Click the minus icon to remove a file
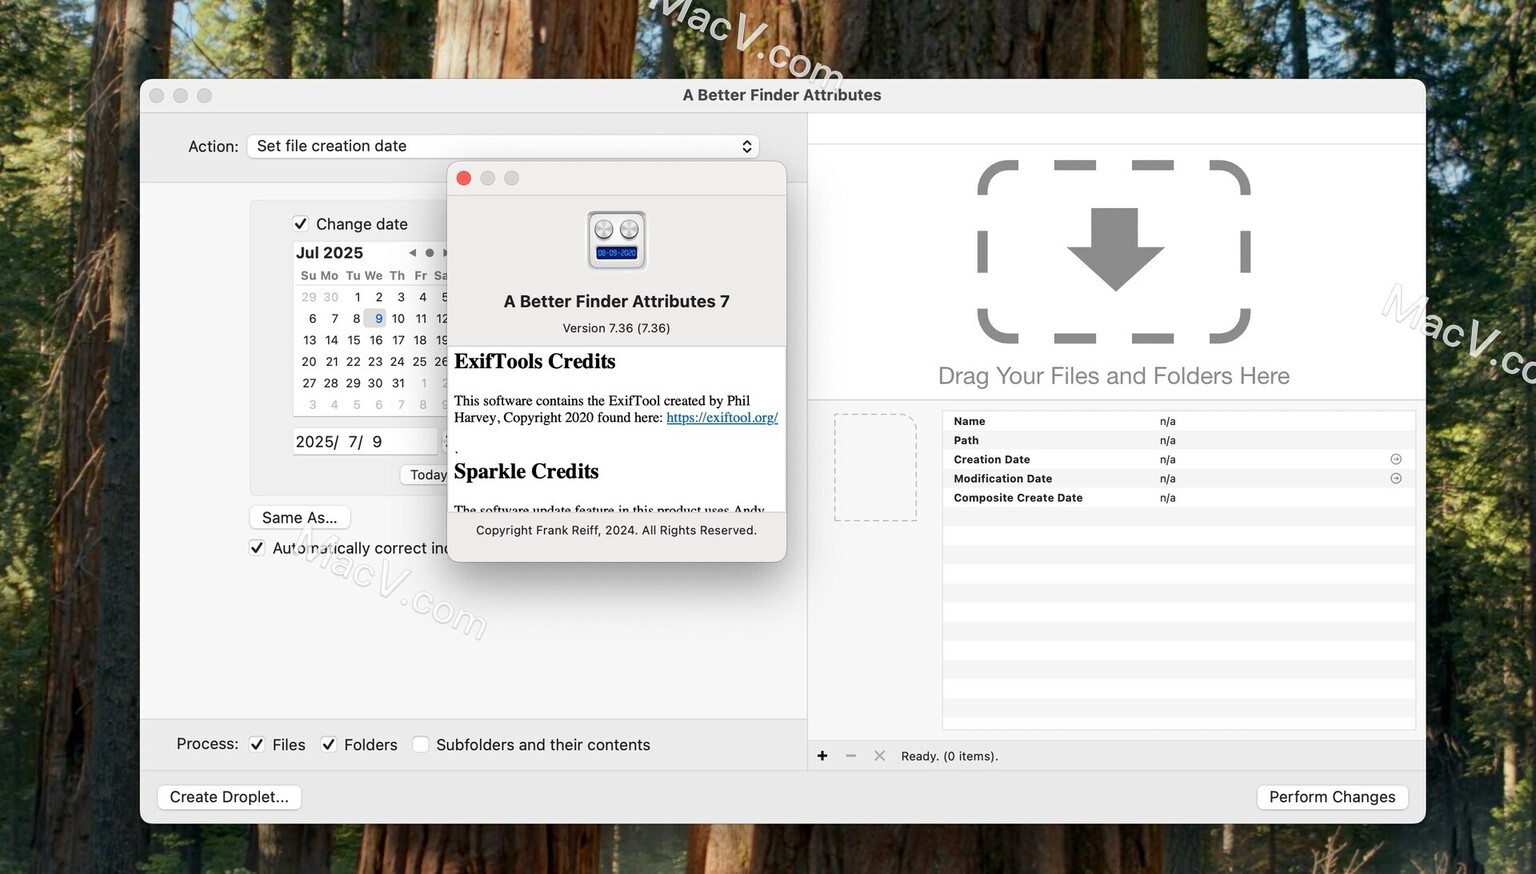1536x874 pixels. pos(851,756)
